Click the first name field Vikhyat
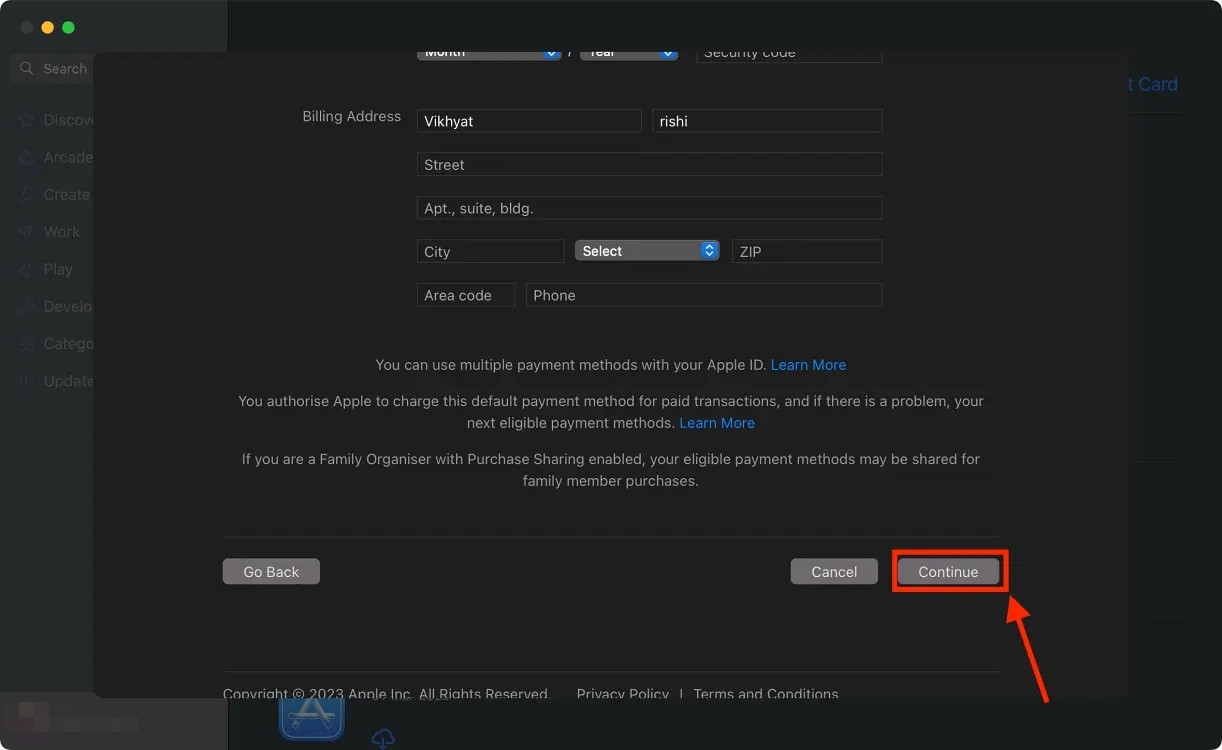 (529, 121)
